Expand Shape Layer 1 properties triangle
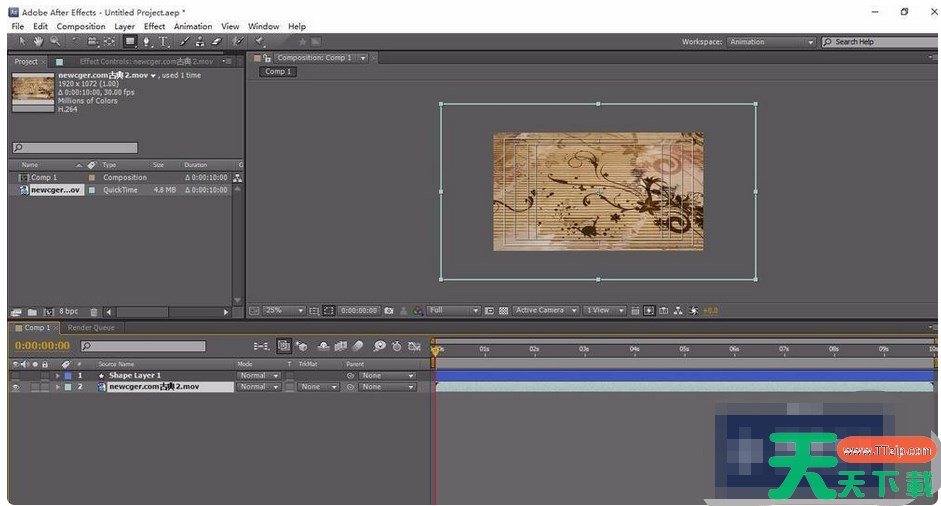Viewport: 941px width, 506px height. (57, 376)
